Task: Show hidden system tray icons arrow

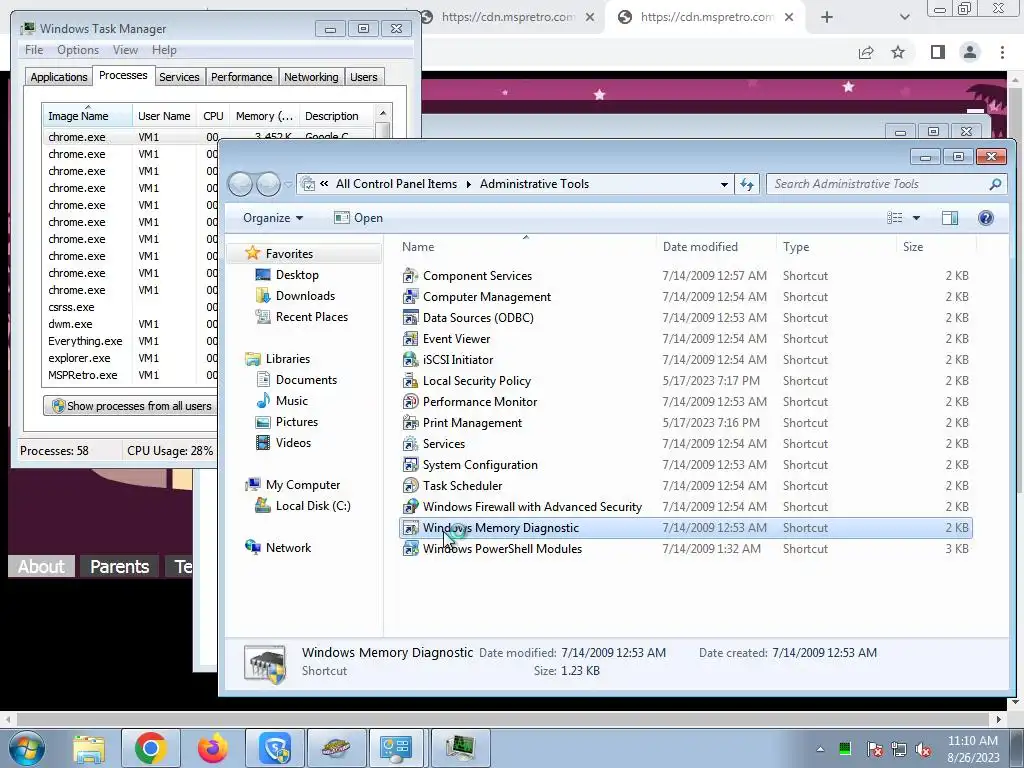Action: [820, 749]
